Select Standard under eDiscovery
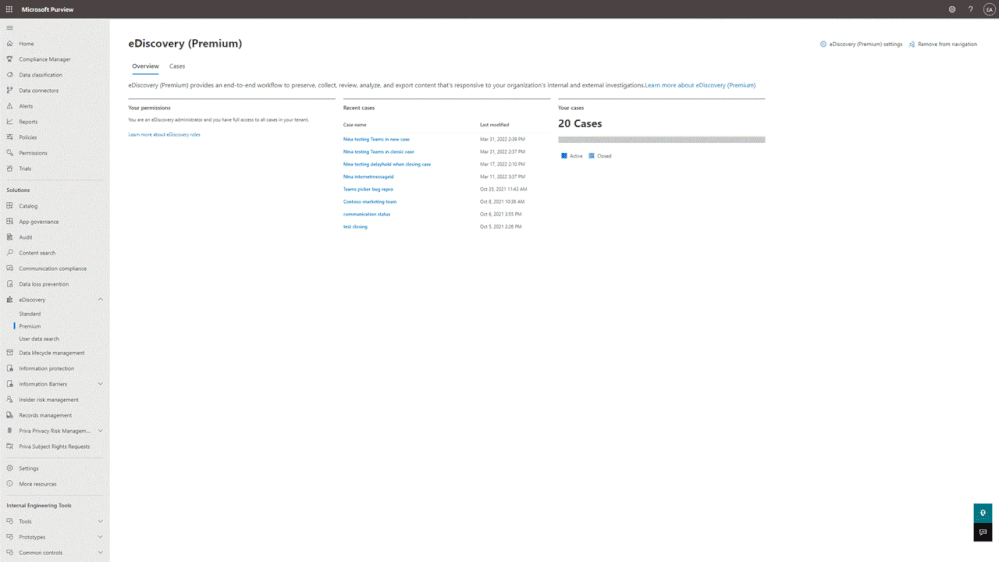This screenshot has height=562, width=999. 30,314
